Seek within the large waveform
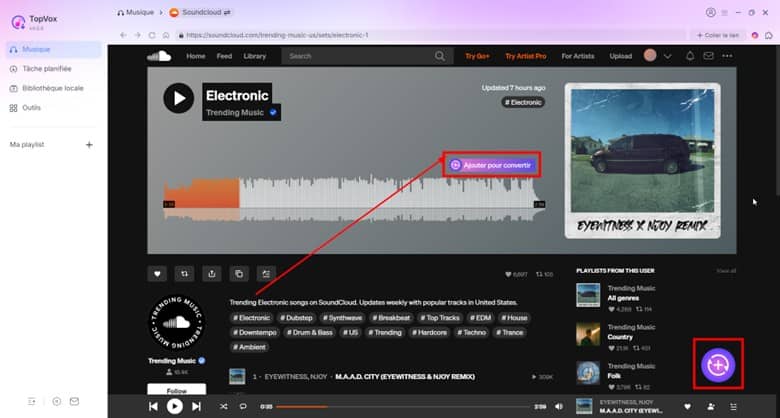This screenshot has height=418, width=780. pos(355,199)
